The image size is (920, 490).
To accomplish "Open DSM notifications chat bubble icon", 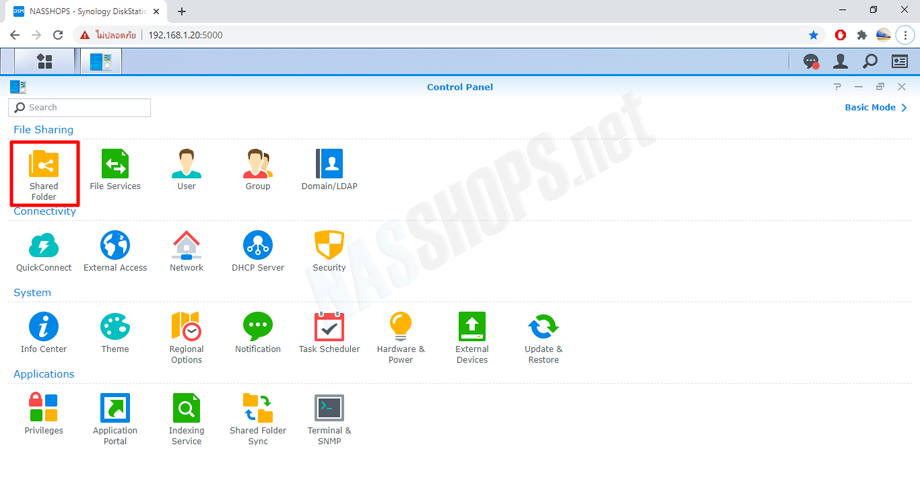I will pyautogui.click(x=811, y=61).
